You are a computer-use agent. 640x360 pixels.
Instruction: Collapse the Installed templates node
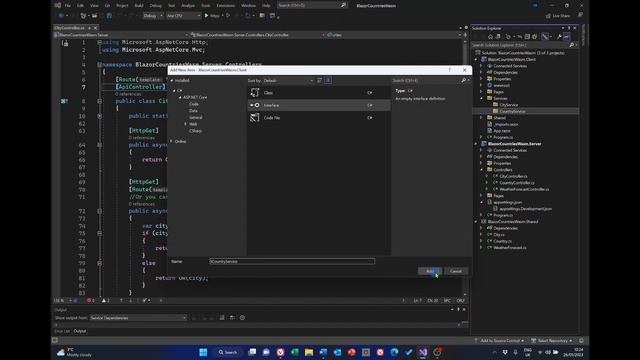click(x=172, y=80)
